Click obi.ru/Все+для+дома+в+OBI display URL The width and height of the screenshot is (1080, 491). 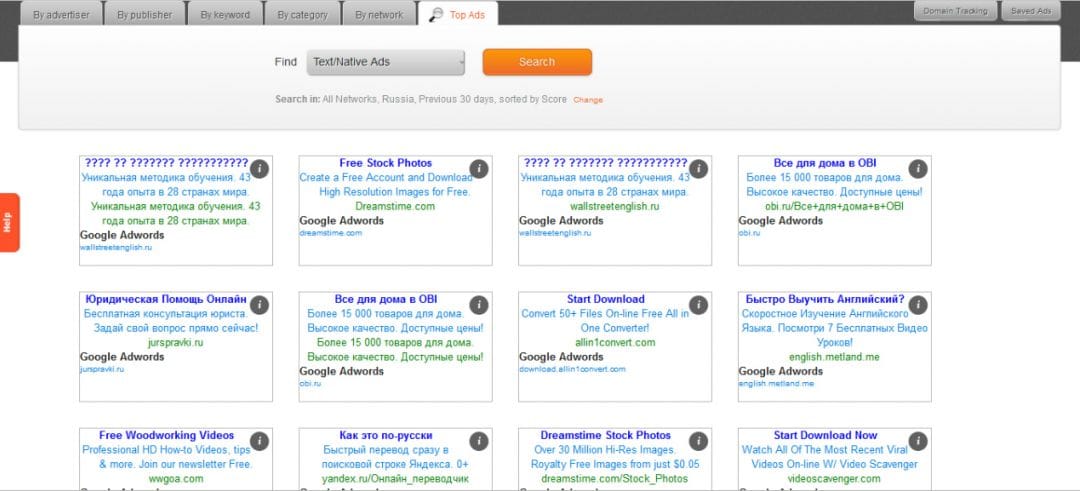[835, 207]
